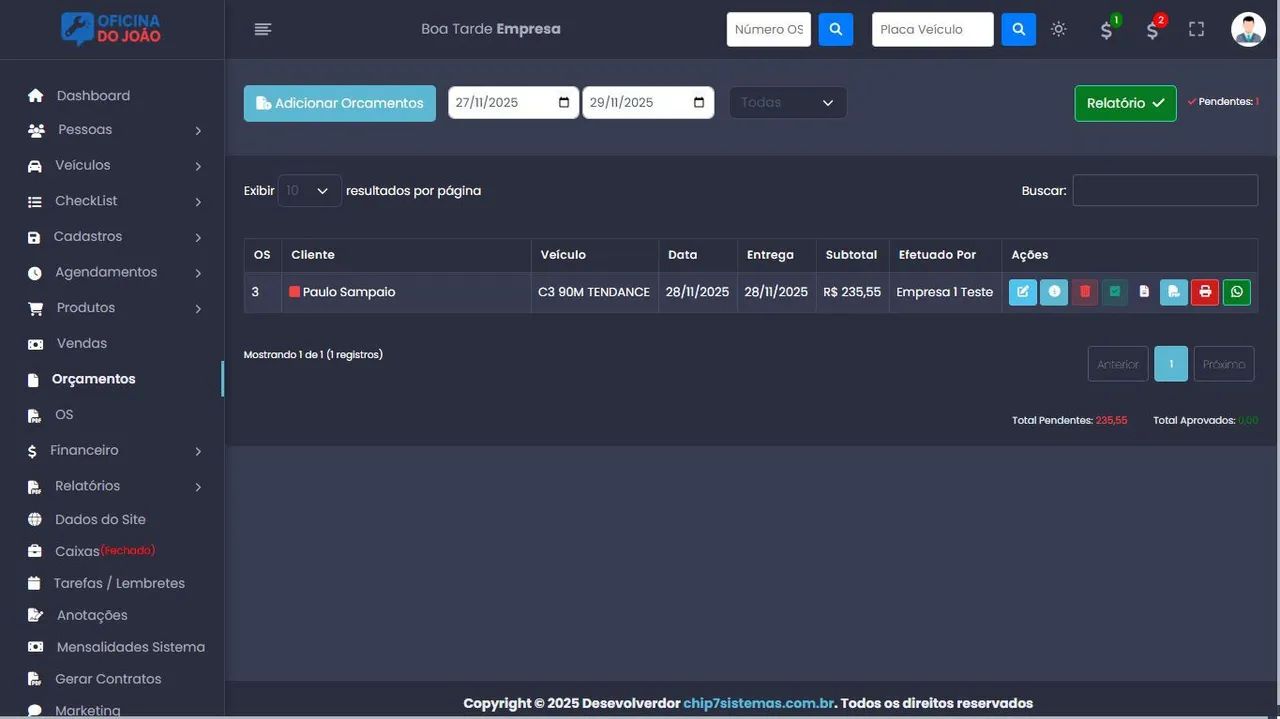The height and width of the screenshot is (719, 1280).
Task: Sort table by Entrega column header
Action: [x=776, y=255]
